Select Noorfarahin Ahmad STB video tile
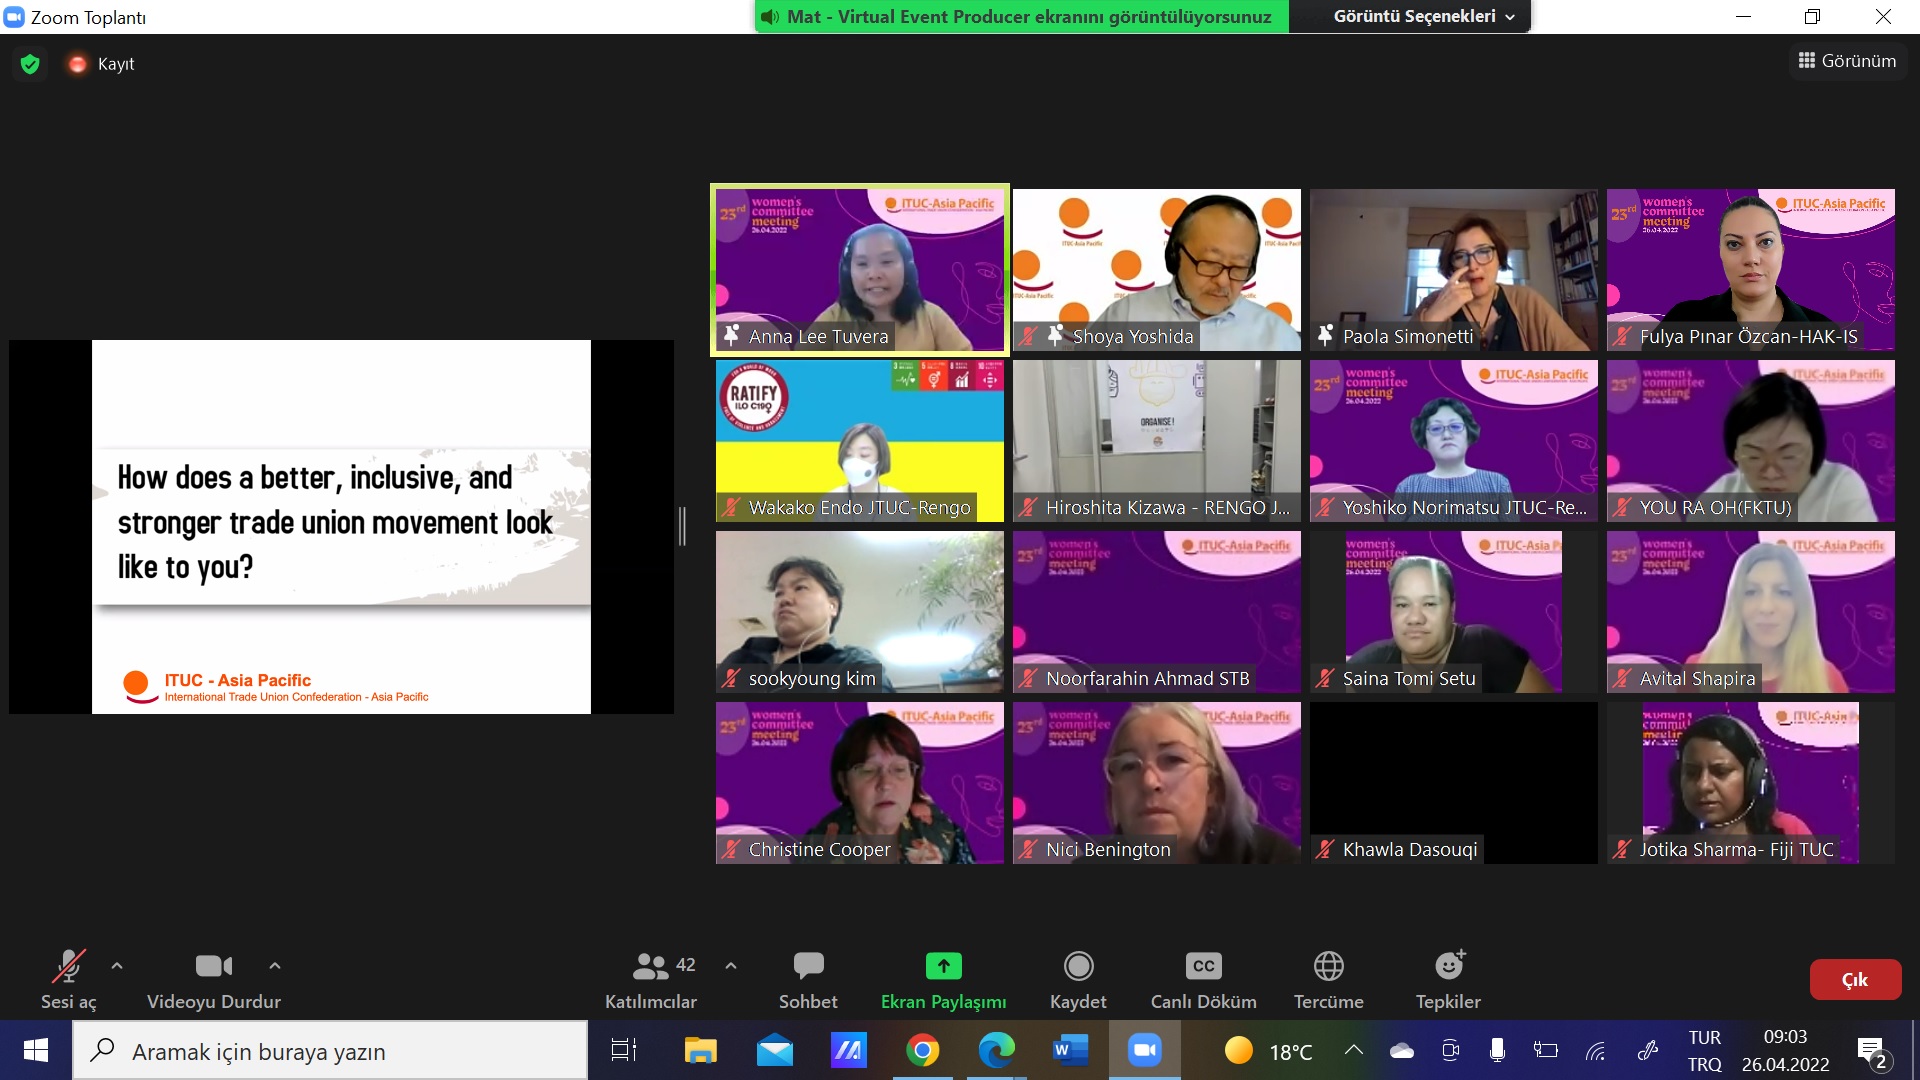Image resolution: width=1920 pixels, height=1080 pixels. [1157, 612]
